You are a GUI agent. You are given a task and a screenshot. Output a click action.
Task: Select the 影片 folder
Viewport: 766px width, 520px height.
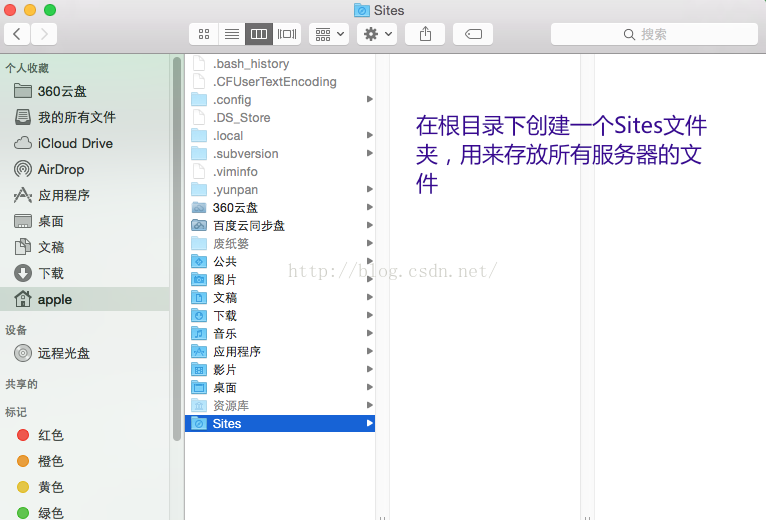[280, 369]
